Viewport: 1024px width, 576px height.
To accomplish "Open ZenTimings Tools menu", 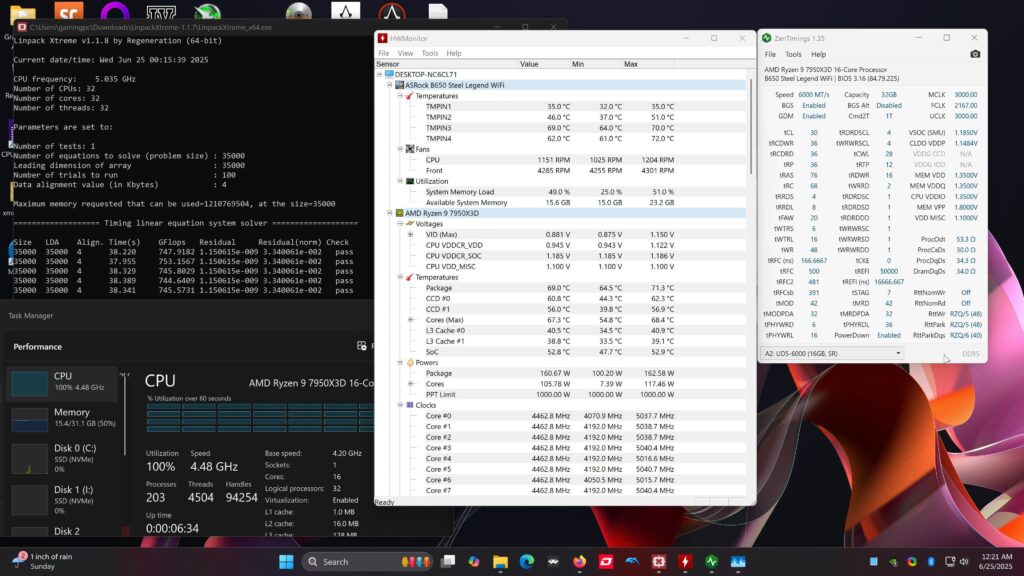I will [793, 55].
